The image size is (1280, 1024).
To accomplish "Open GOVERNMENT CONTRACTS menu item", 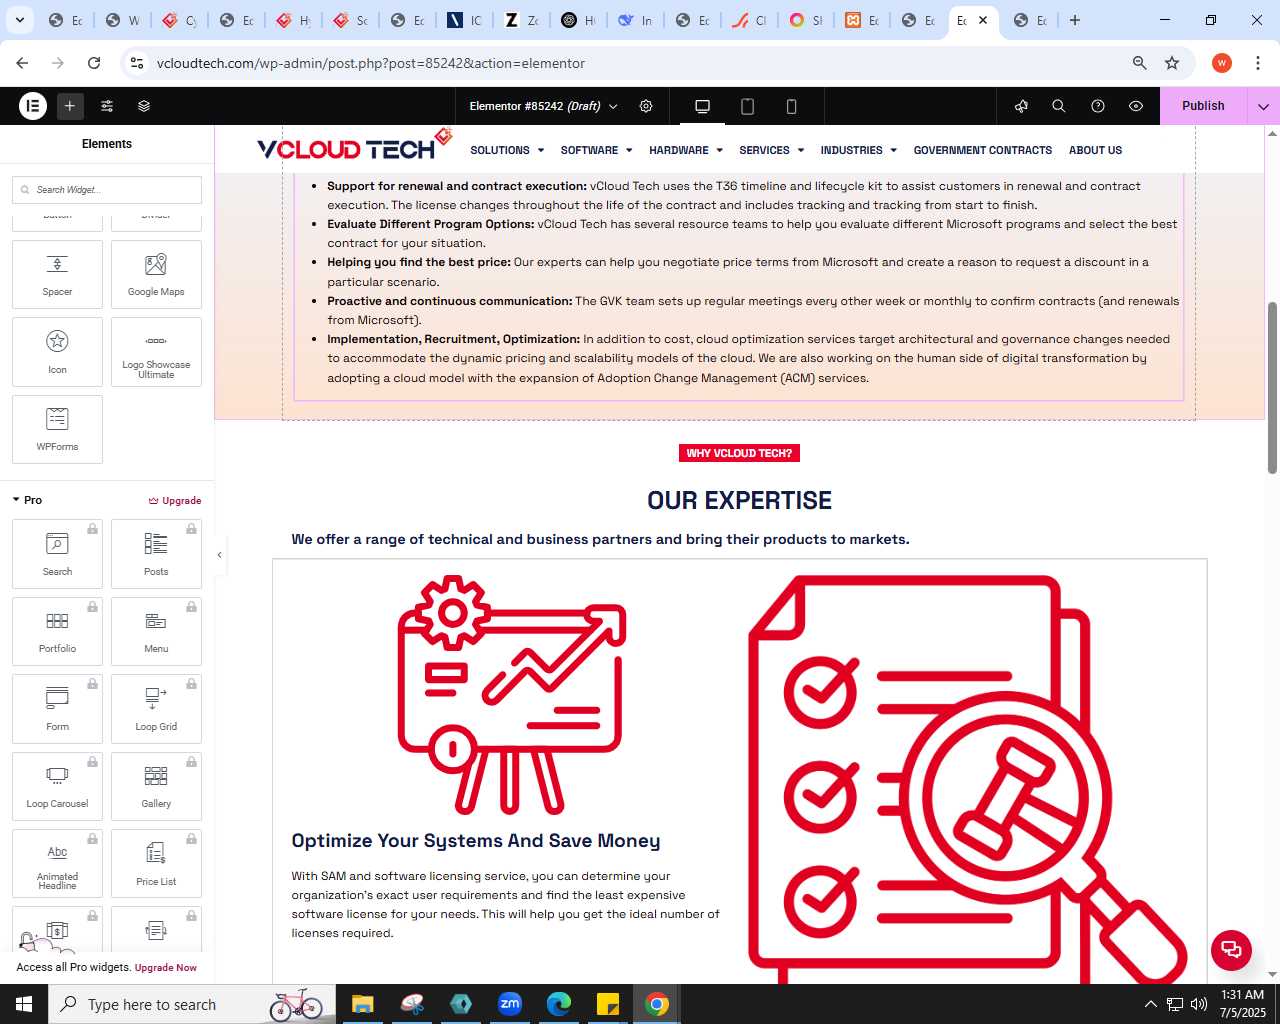I will tap(982, 150).
